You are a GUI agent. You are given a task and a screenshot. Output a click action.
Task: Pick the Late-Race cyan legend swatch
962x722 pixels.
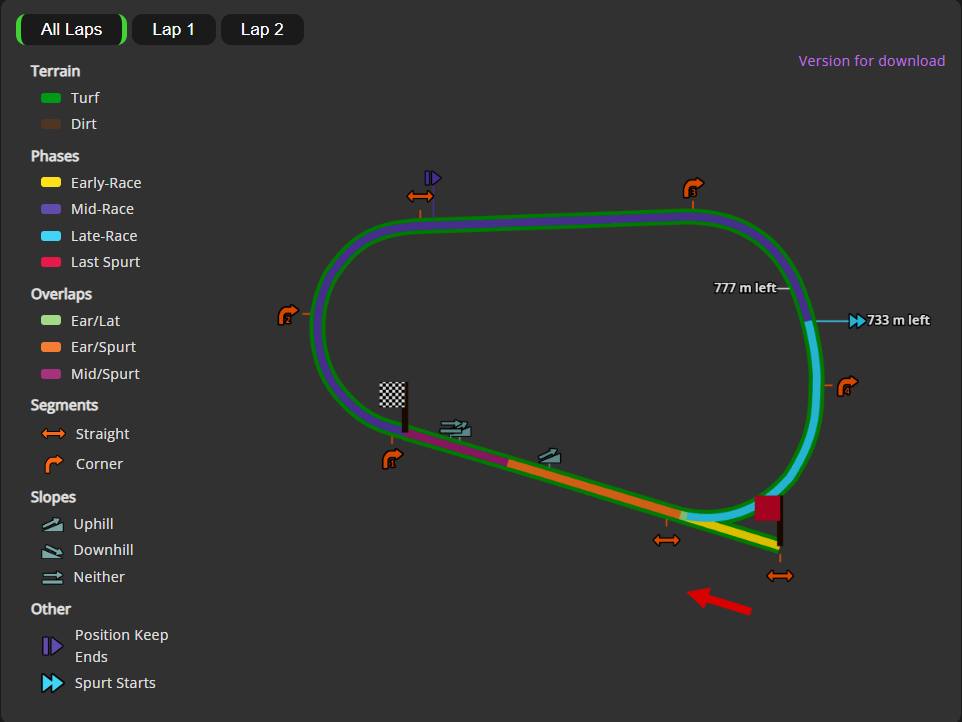tap(51, 236)
